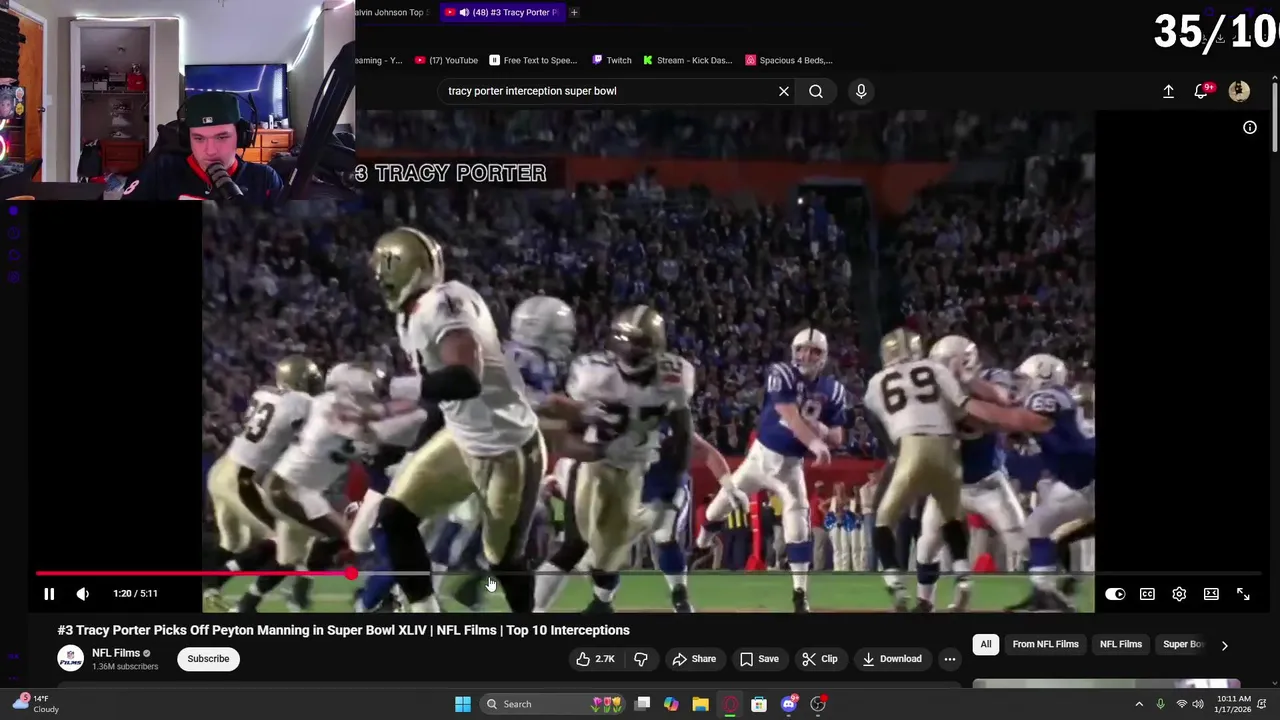Open more actions three-dot menu
Viewport: 1280px width, 720px height.
950,659
